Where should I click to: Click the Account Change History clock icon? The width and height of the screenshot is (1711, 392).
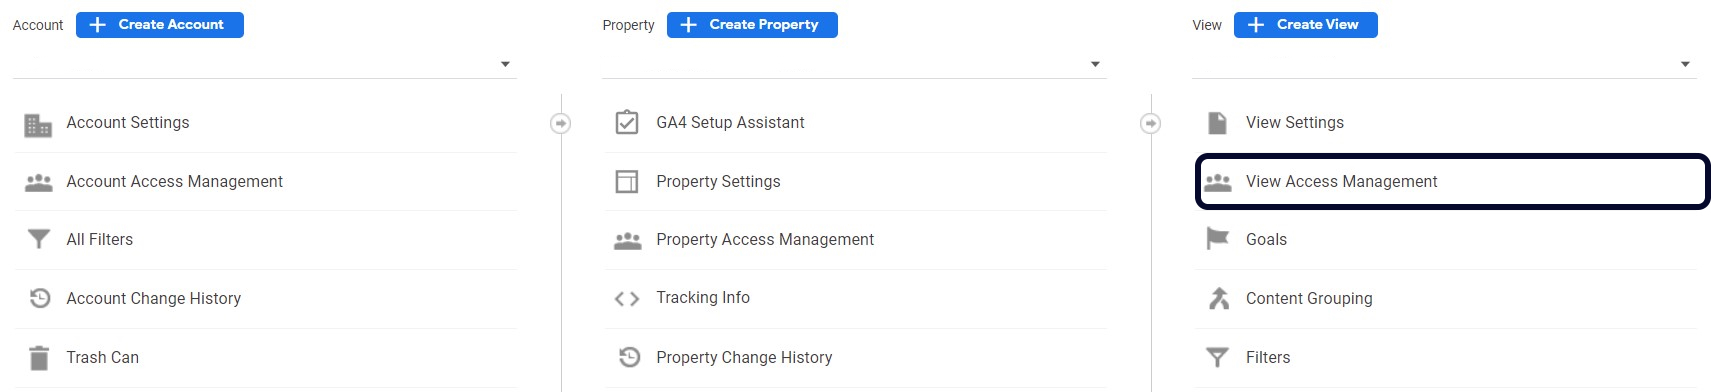40,298
